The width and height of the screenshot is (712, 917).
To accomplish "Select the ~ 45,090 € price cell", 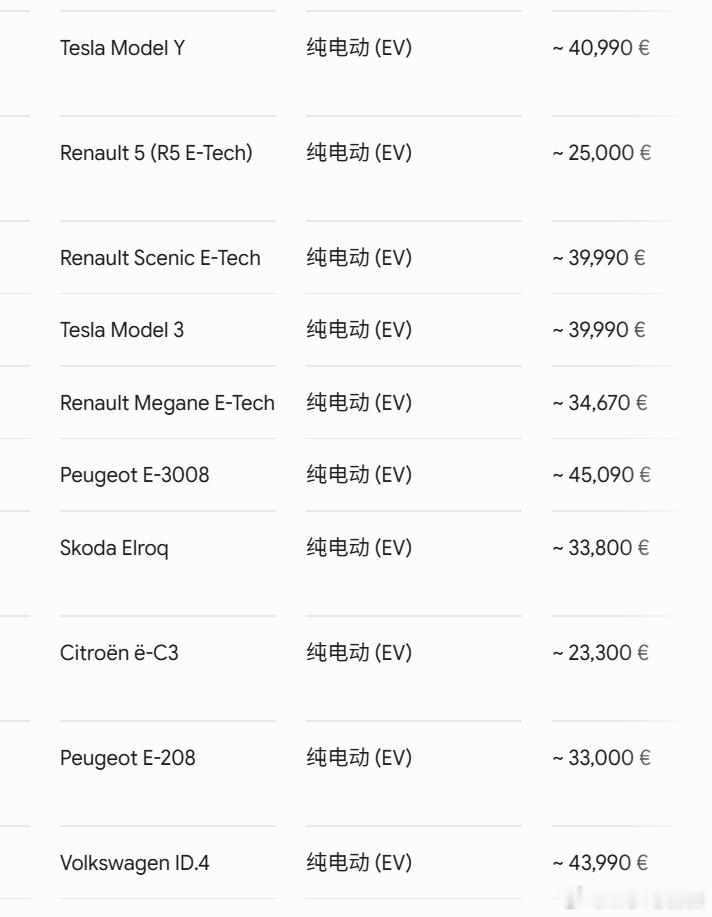I will (601, 475).
